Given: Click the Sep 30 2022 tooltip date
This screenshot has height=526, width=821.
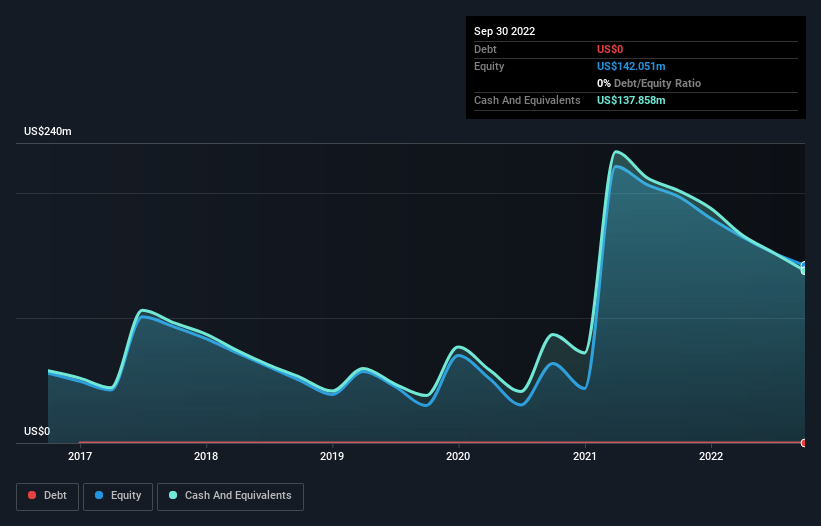Looking at the screenshot, I should click(x=504, y=31).
